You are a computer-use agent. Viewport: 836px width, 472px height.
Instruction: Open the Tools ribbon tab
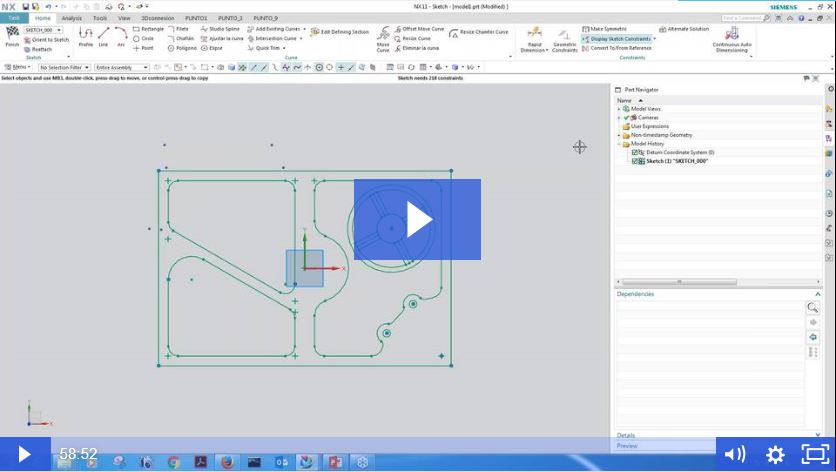pos(100,18)
